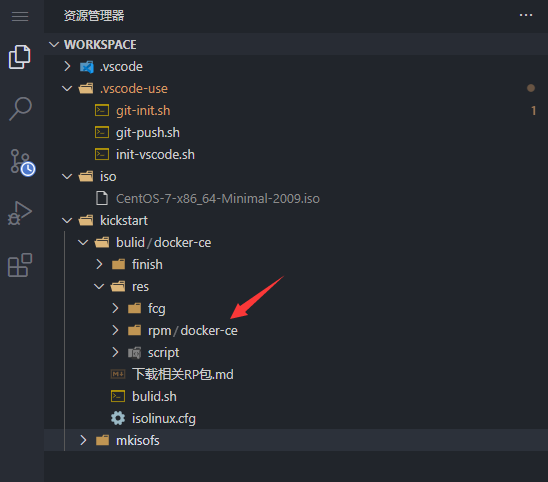The image size is (548, 482).
Task: Click the fcg folder name
Action: pos(157,309)
